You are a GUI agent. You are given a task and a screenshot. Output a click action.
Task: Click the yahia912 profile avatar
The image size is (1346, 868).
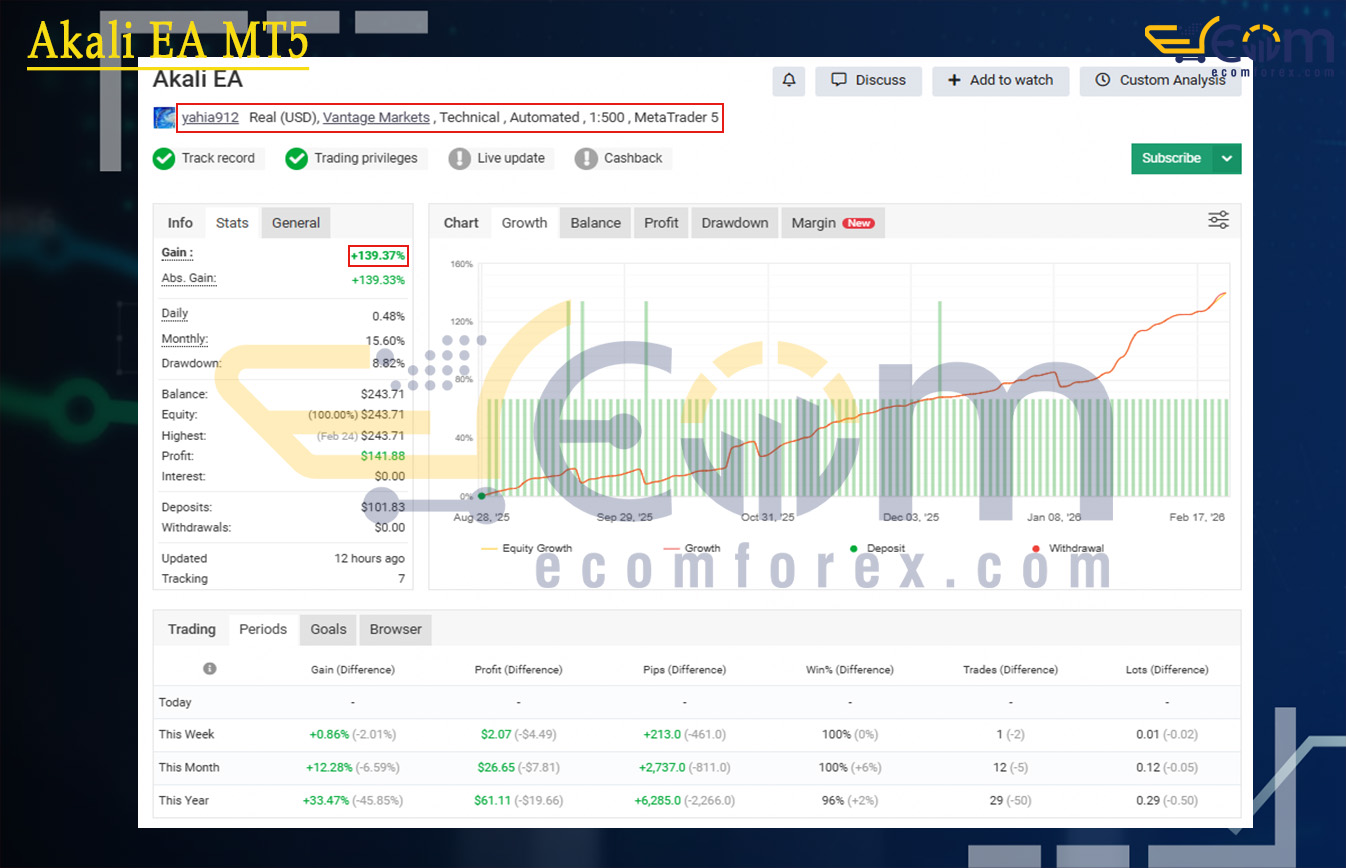point(164,118)
